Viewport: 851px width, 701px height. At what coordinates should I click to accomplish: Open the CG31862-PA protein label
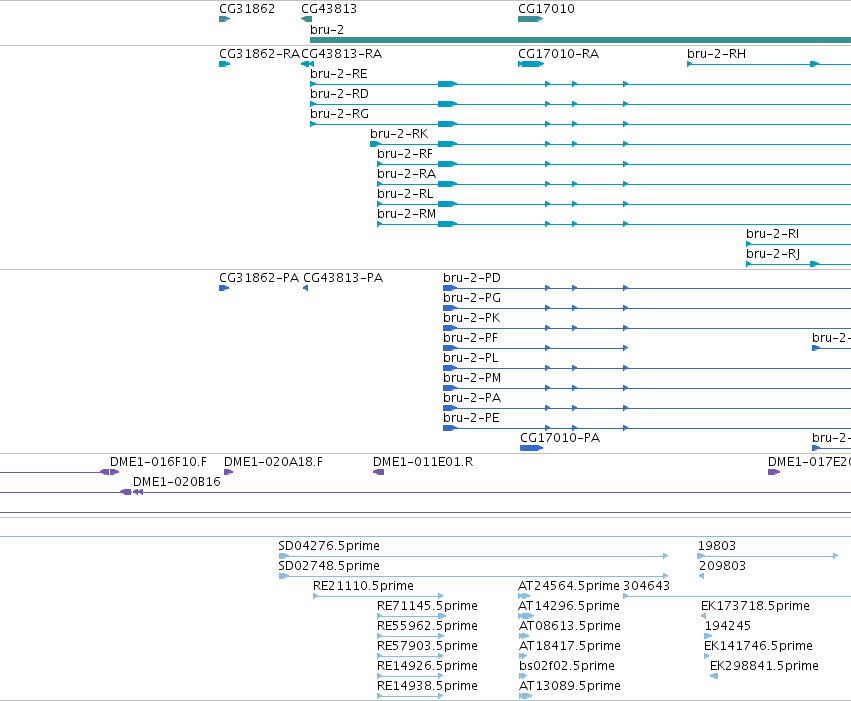pyautogui.click(x=259, y=278)
